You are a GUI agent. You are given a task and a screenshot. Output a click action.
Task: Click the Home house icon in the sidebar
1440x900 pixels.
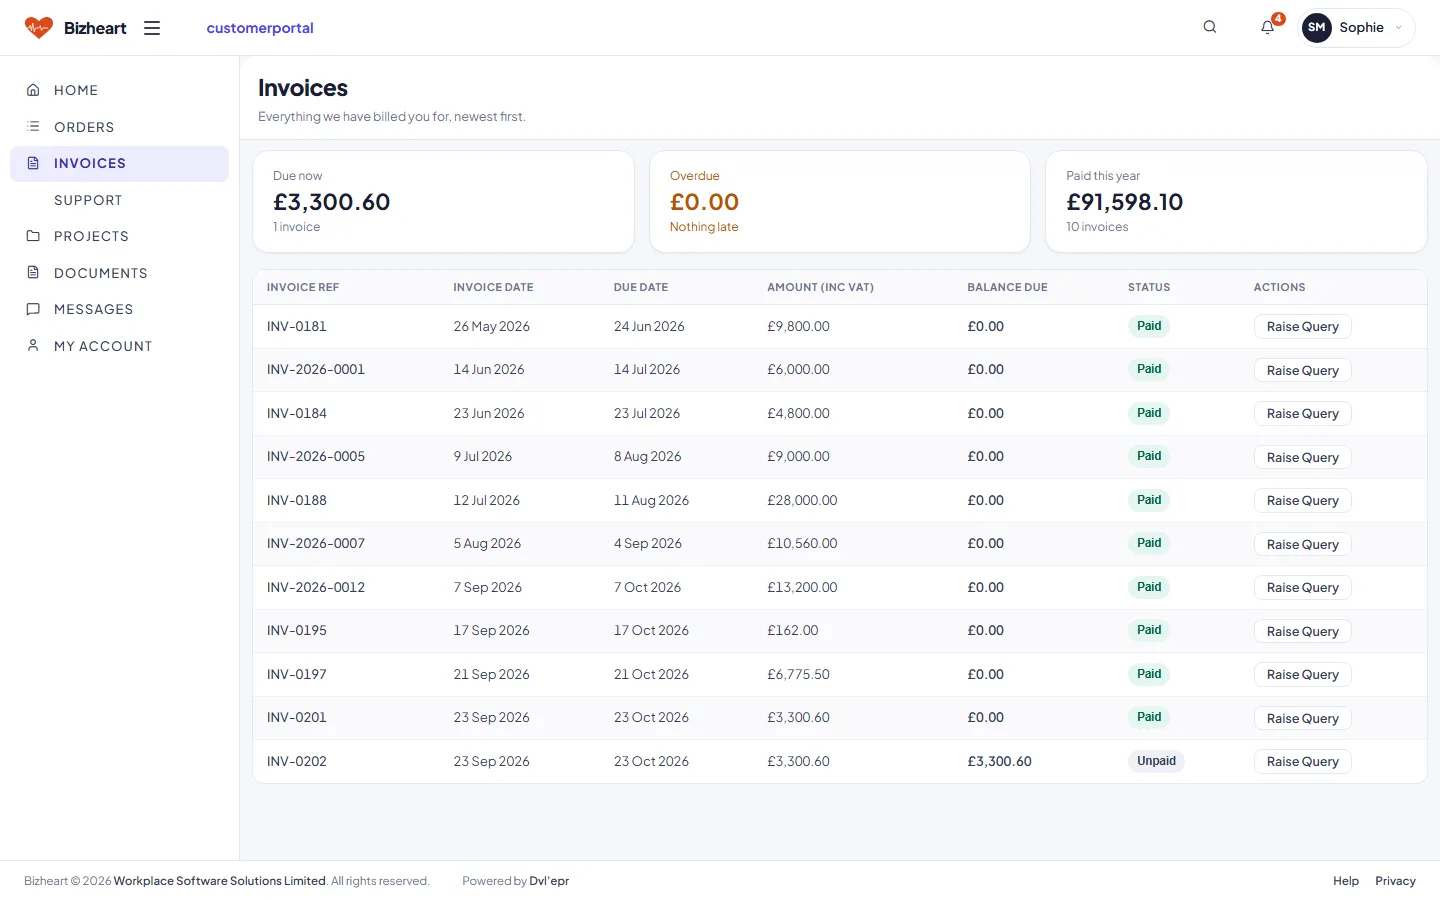(33, 90)
